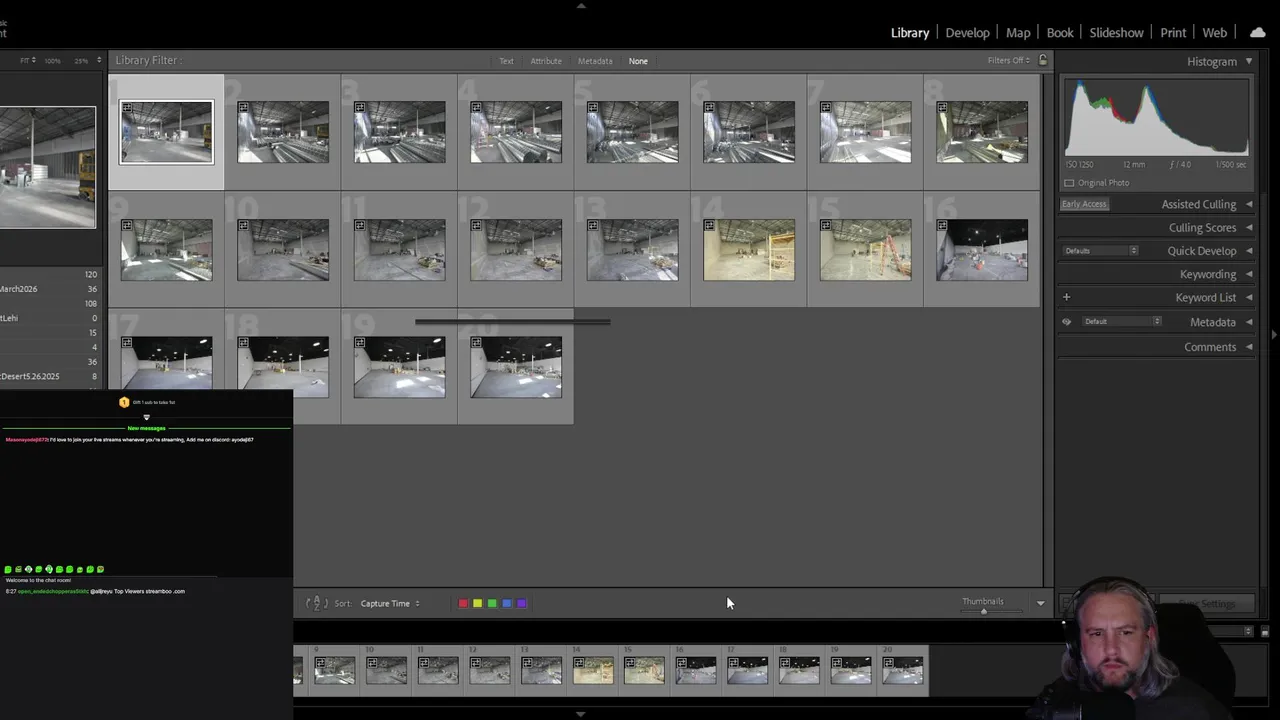The height and width of the screenshot is (720, 1280).
Task: Click the Library Filter Attribute option
Action: [546, 61]
